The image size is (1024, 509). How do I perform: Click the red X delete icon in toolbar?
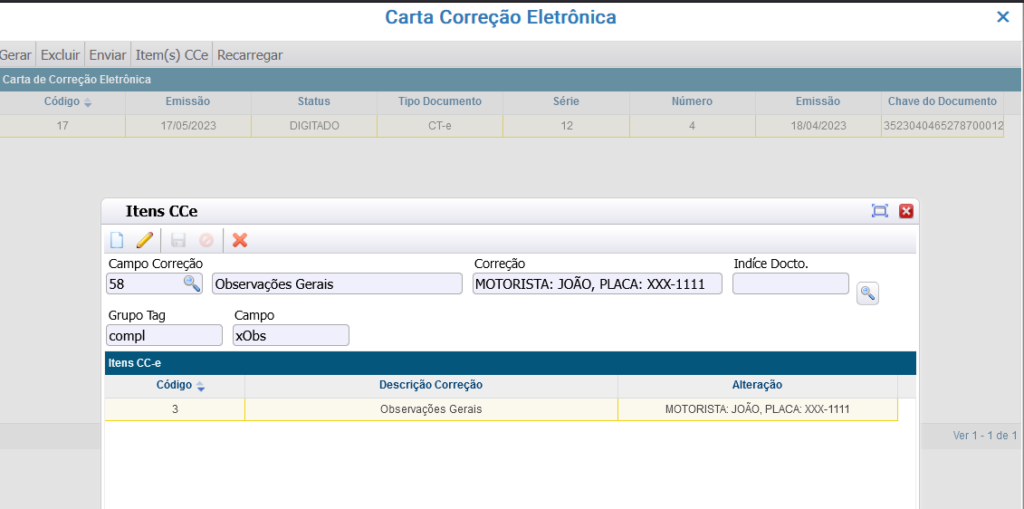click(240, 240)
